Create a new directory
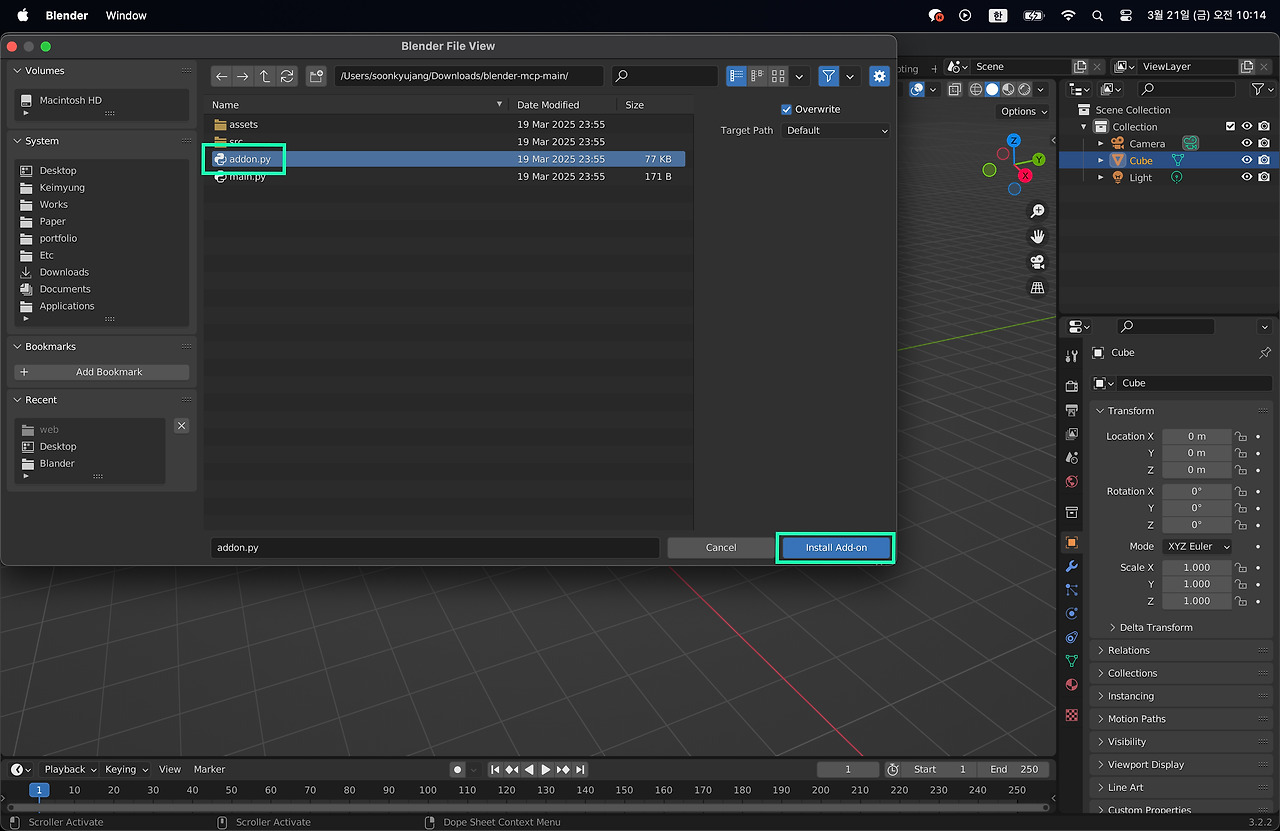 click(316, 76)
